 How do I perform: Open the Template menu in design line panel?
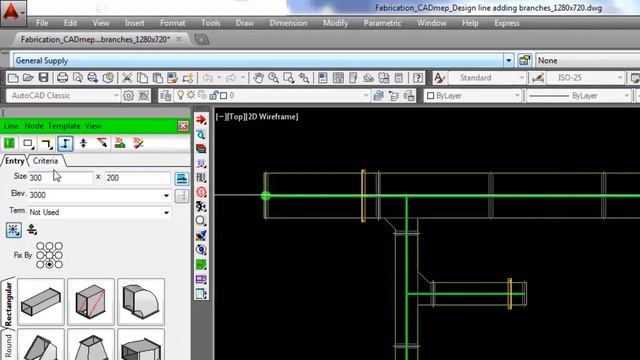point(64,126)
